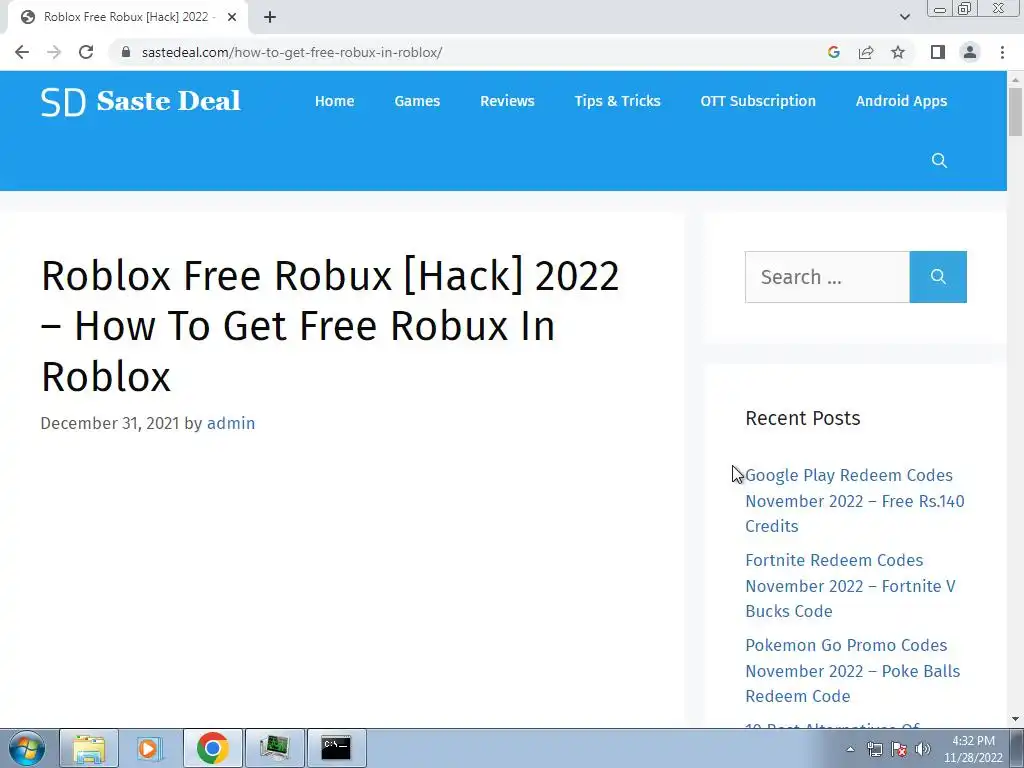Open Chrome's three-dot menu
Viewport: 1024px width, 768px height.
click(x=1002, y=52)
